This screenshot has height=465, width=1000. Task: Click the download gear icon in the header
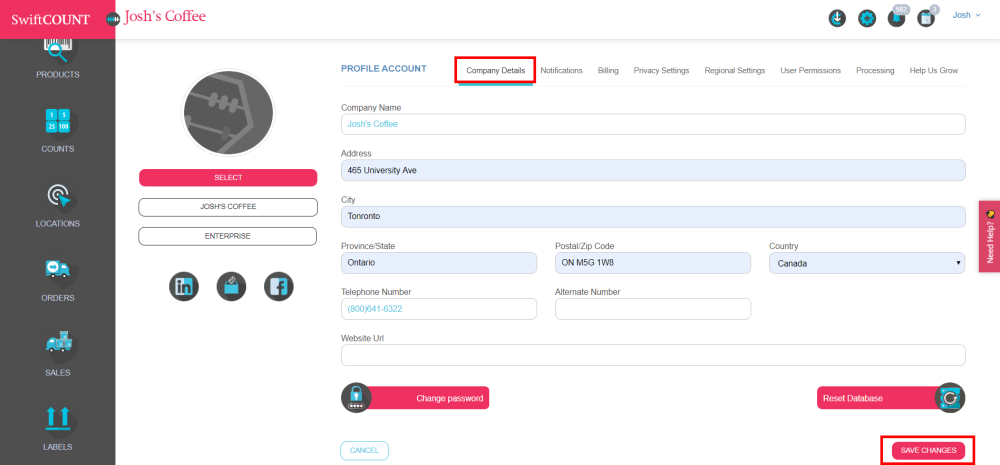tap(837, 18)
